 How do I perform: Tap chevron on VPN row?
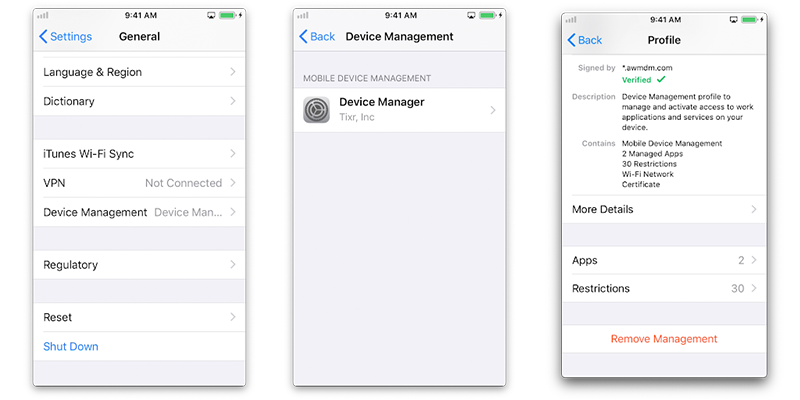(233, 183)
